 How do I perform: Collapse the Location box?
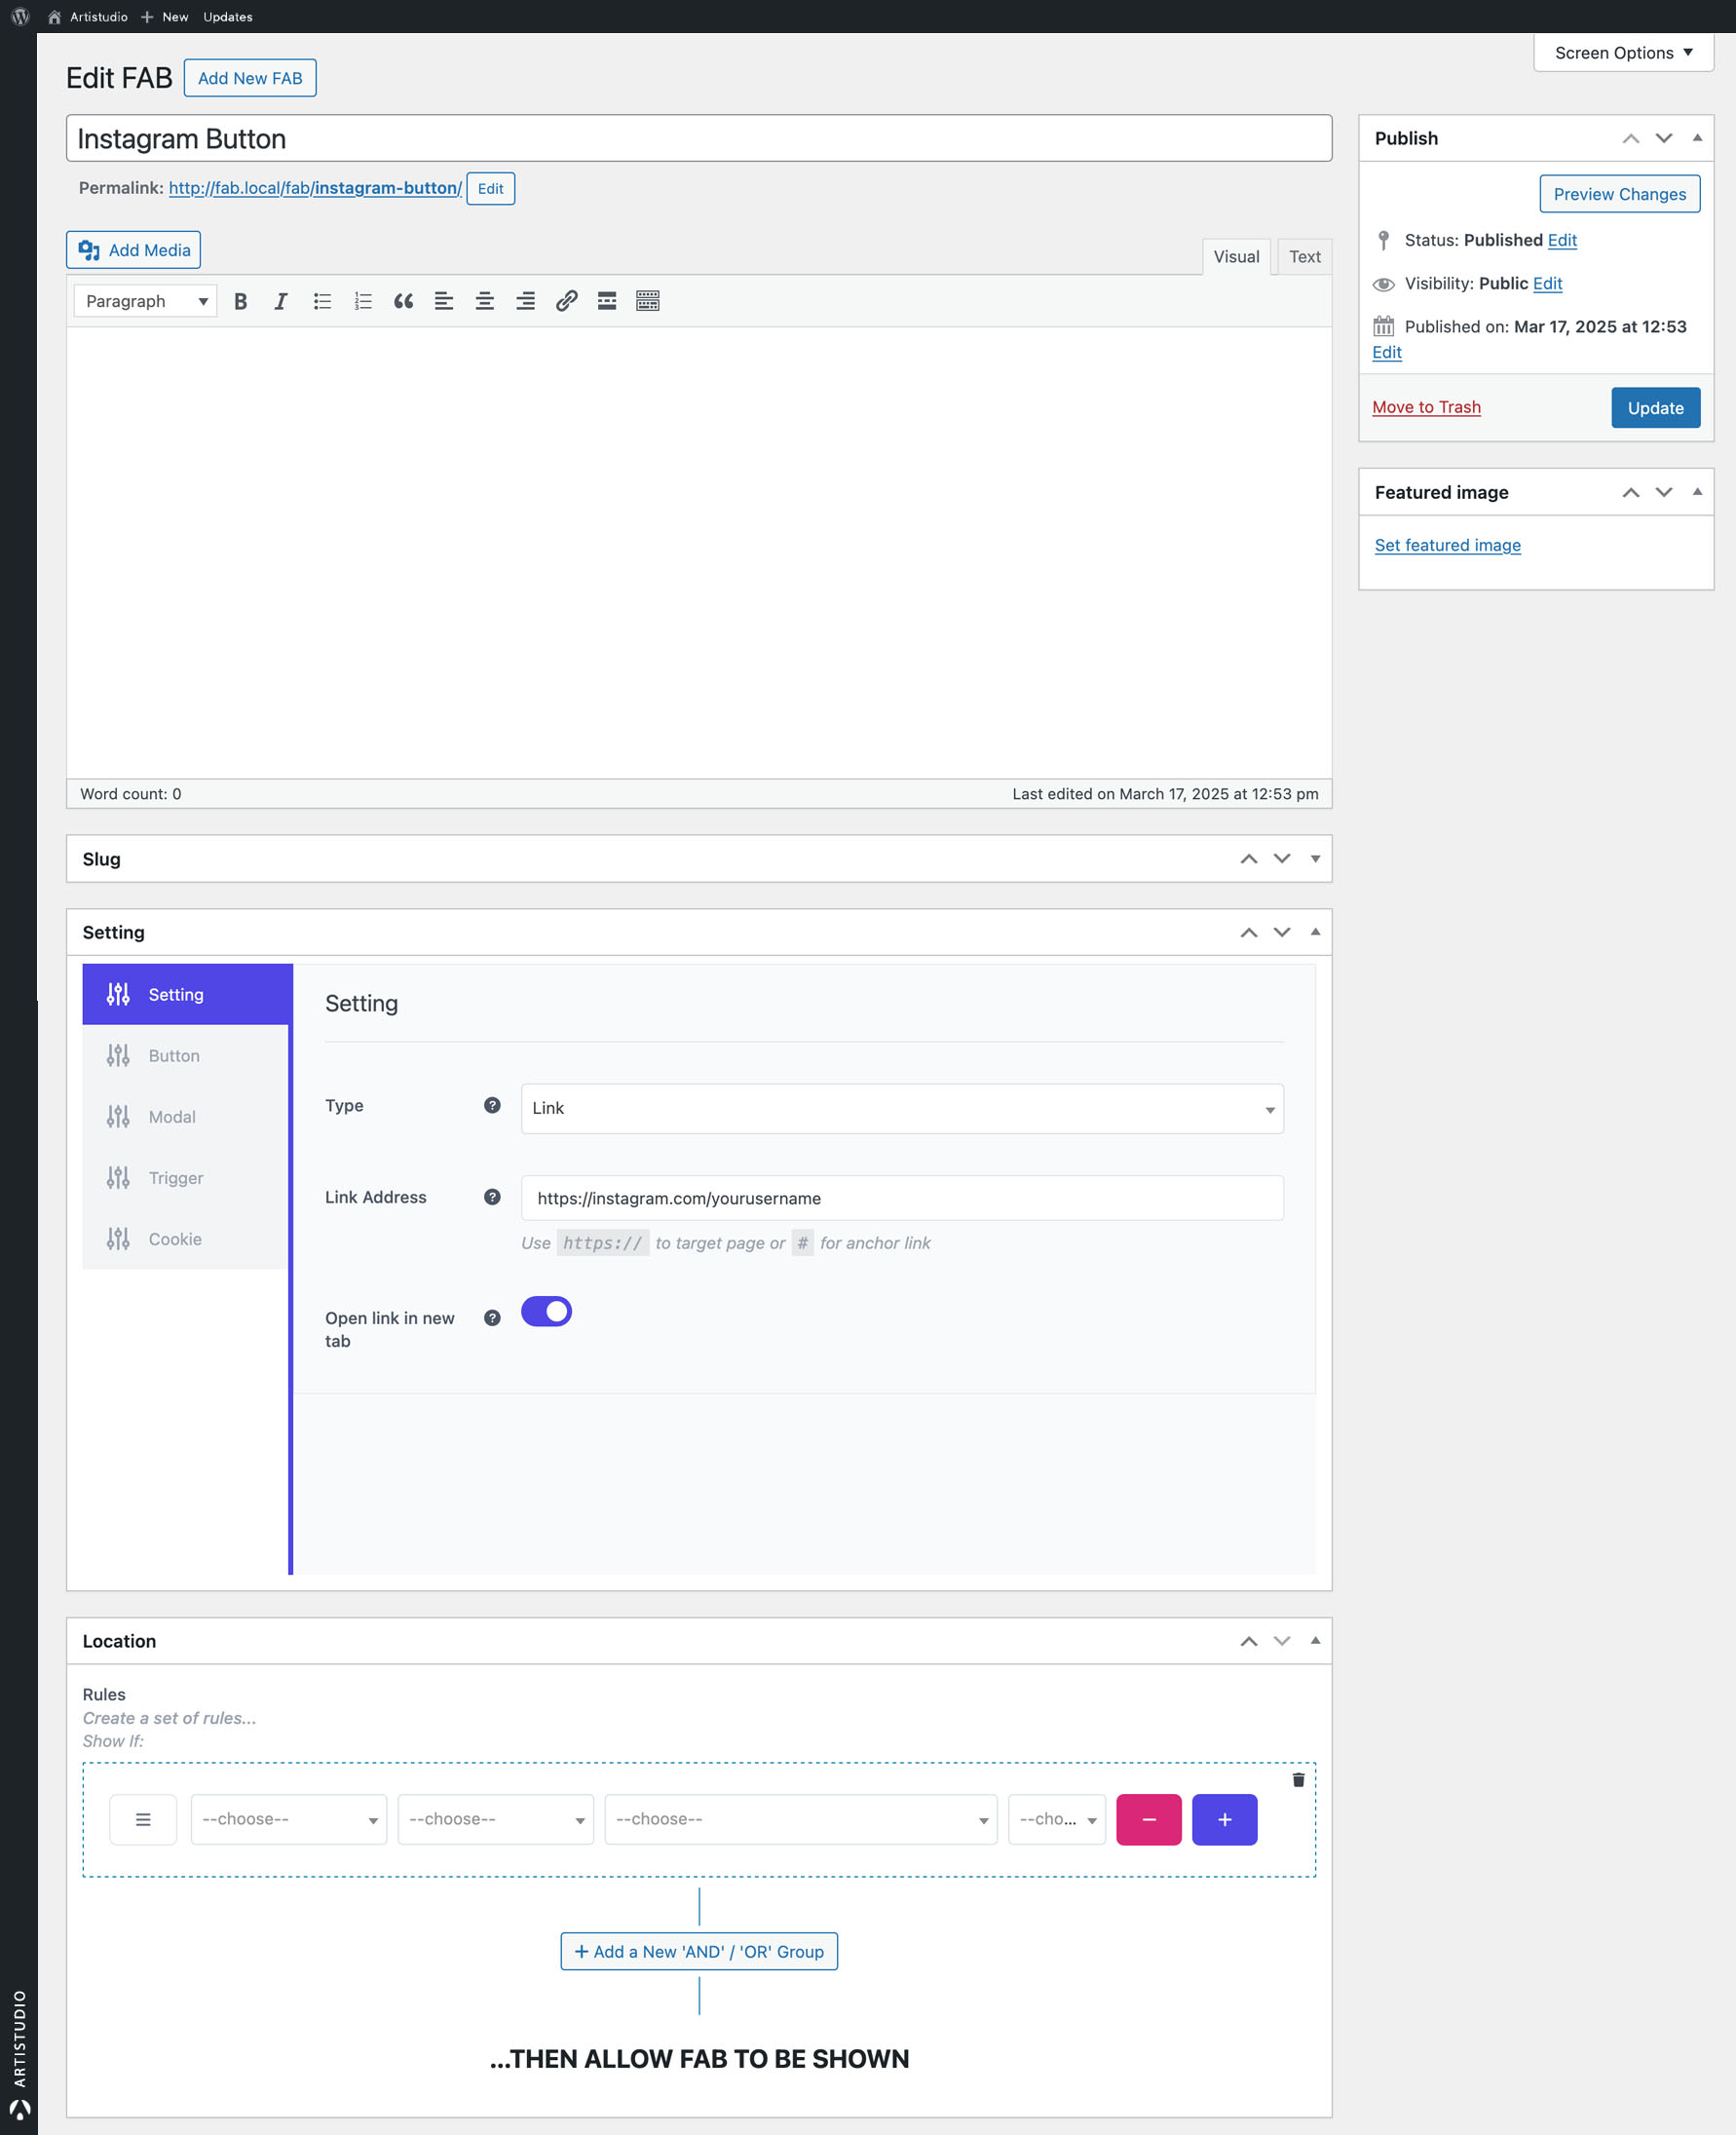1315,1641
